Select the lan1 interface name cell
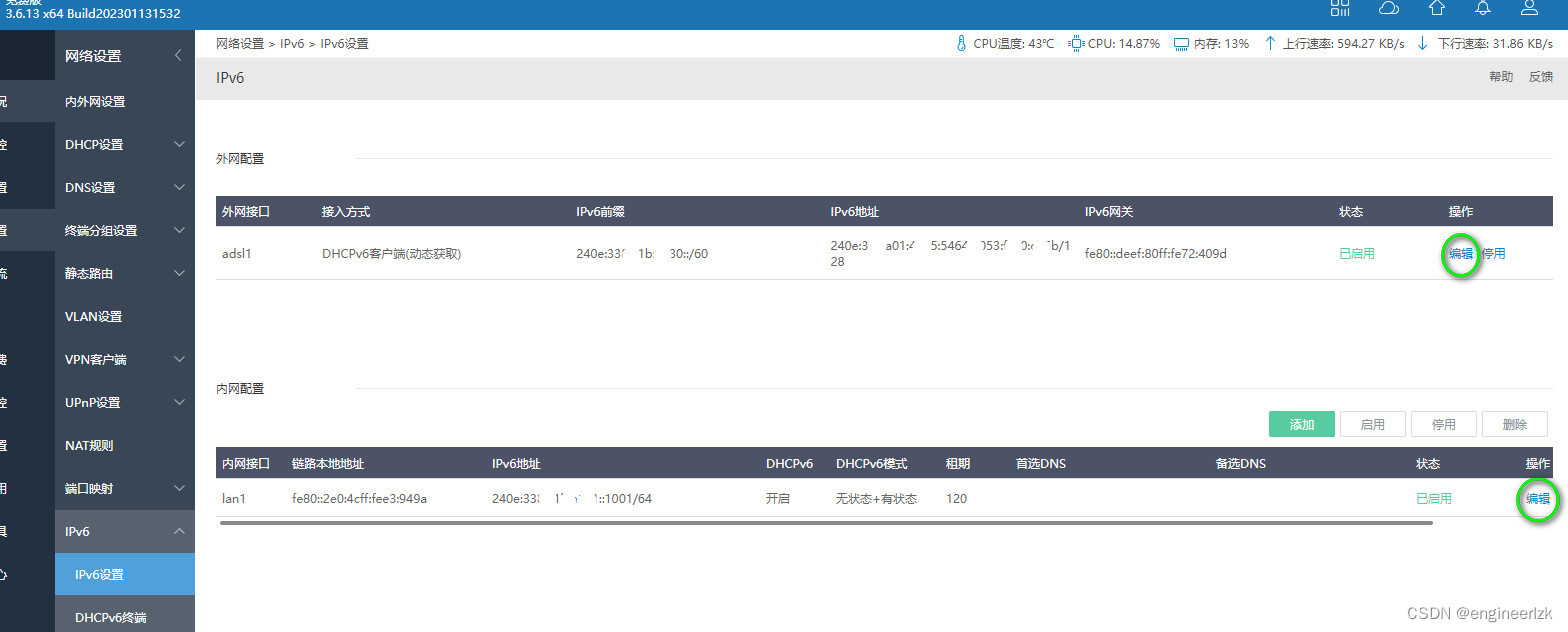 coord(234,498)
